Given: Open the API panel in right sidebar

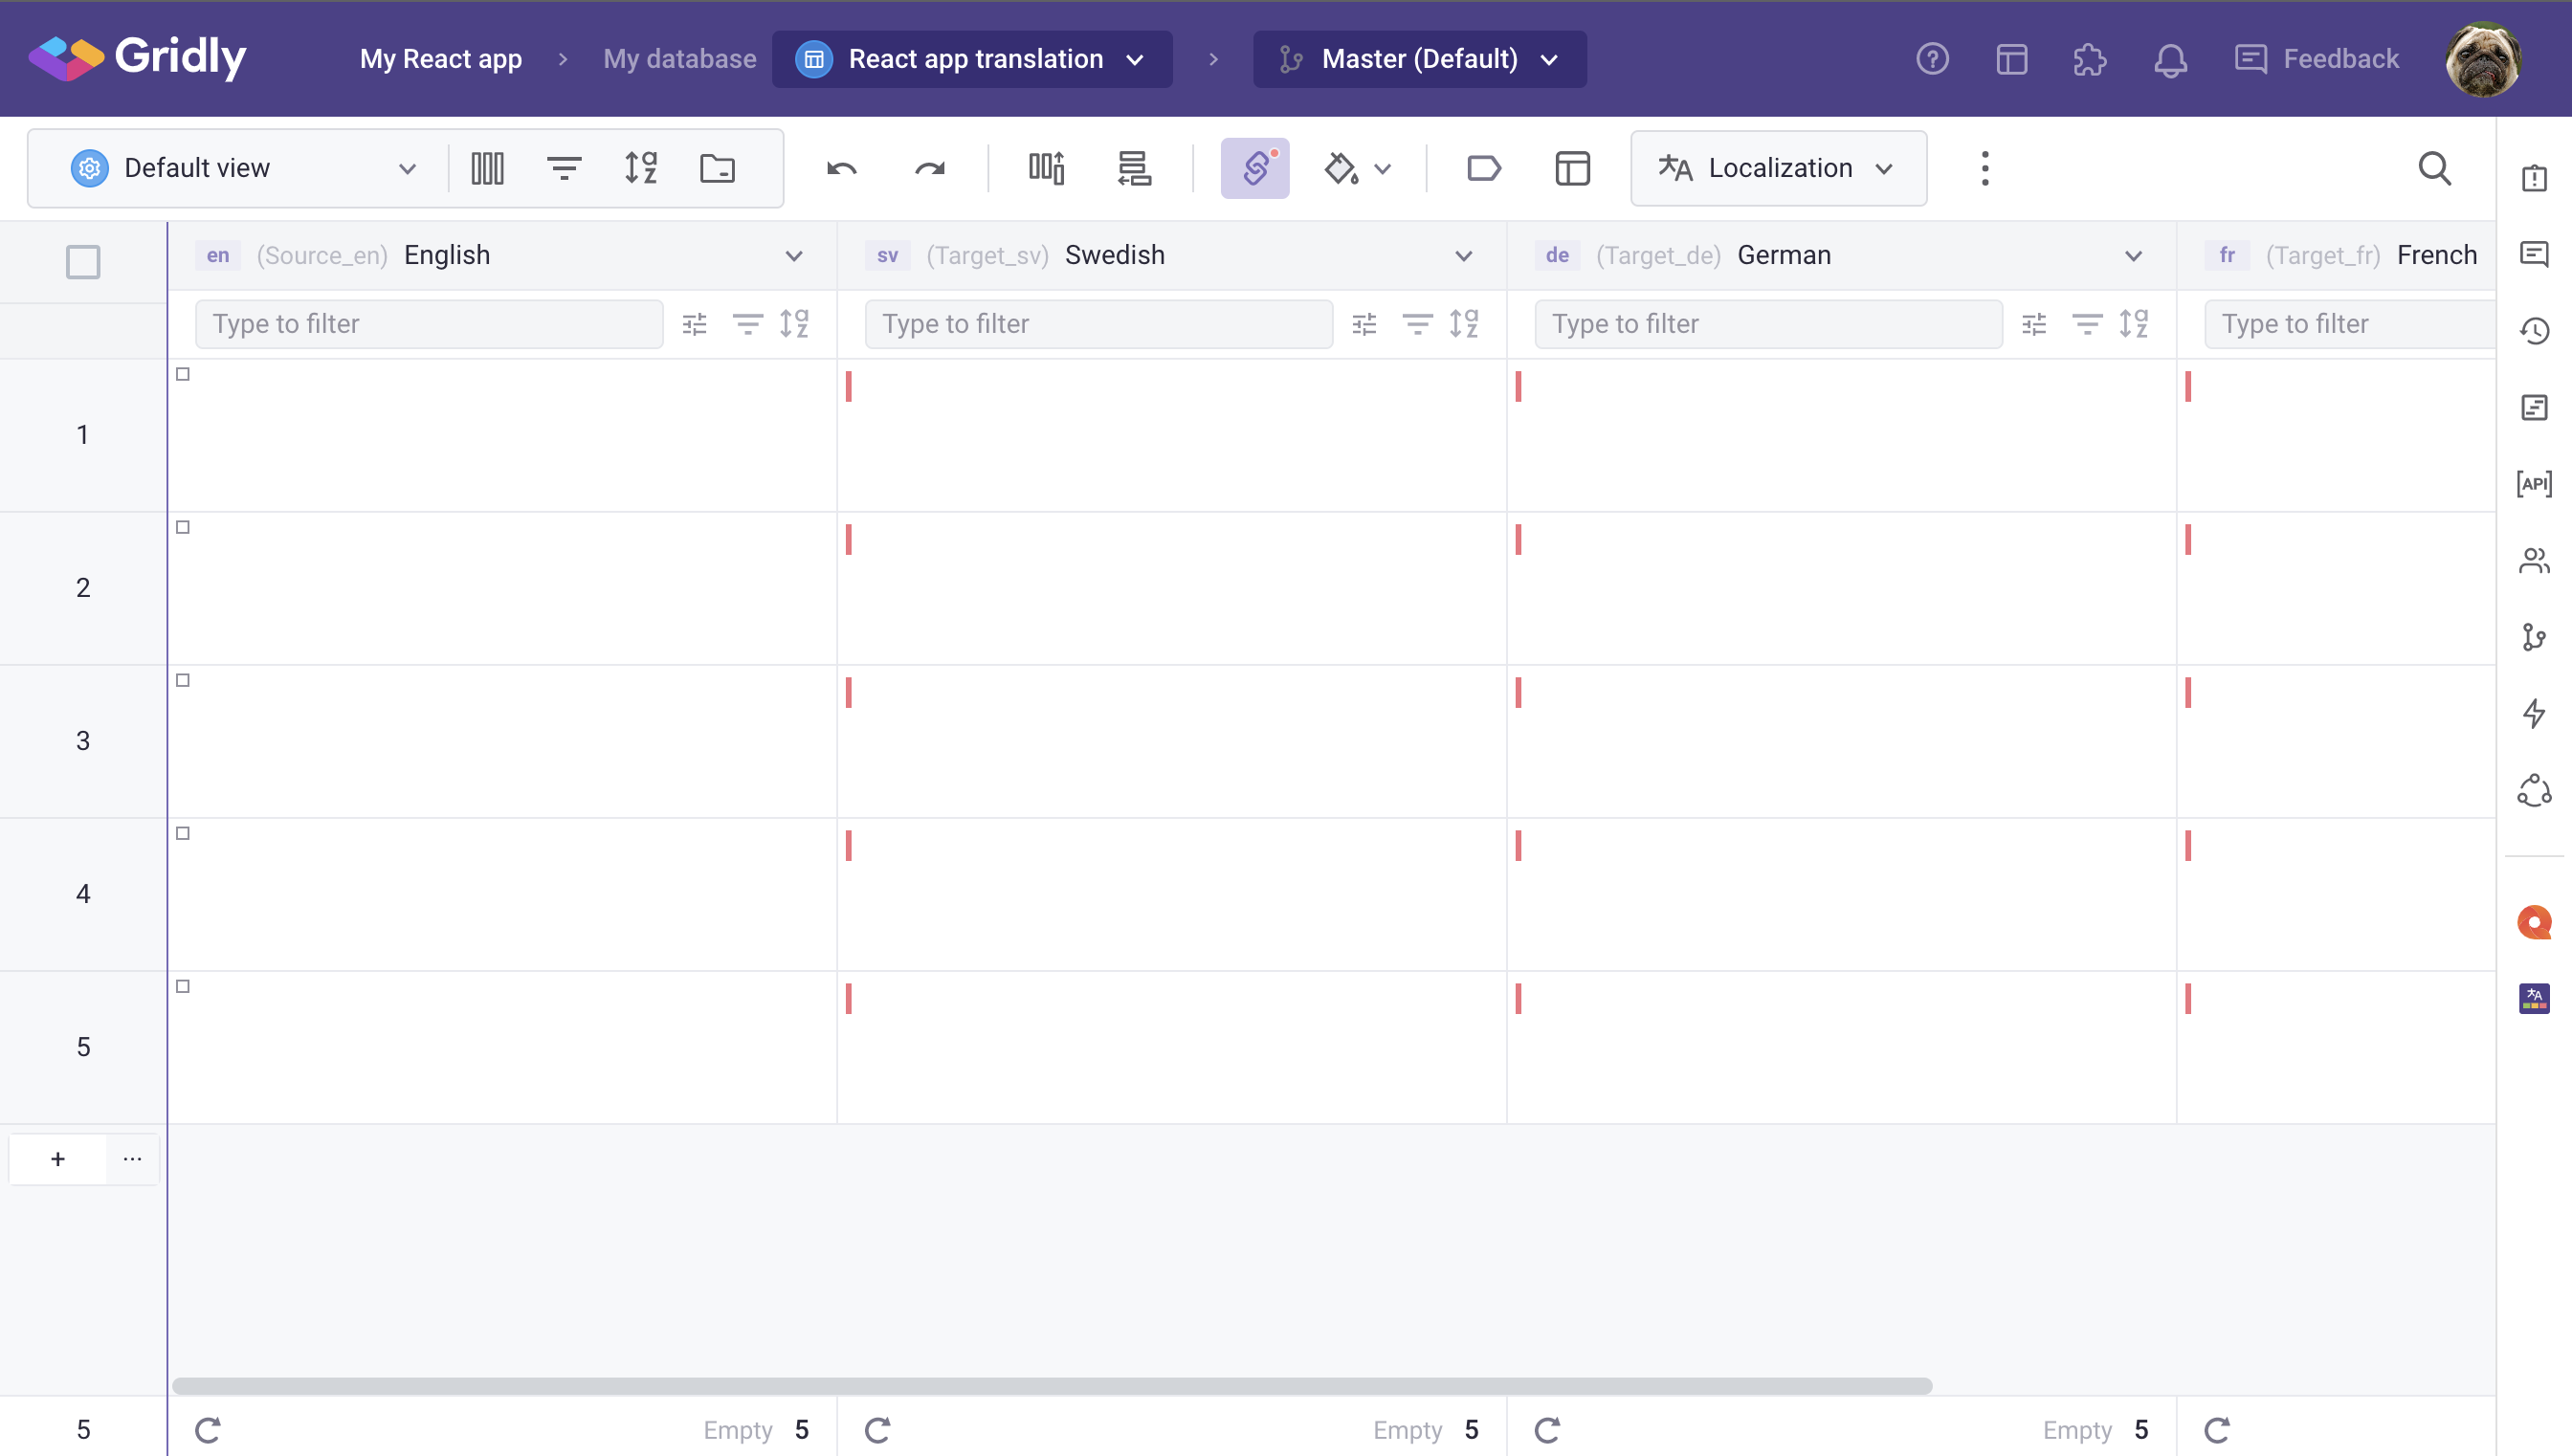Looking at the screenshot, I should pyautogui.click(x=2533, y=484).
